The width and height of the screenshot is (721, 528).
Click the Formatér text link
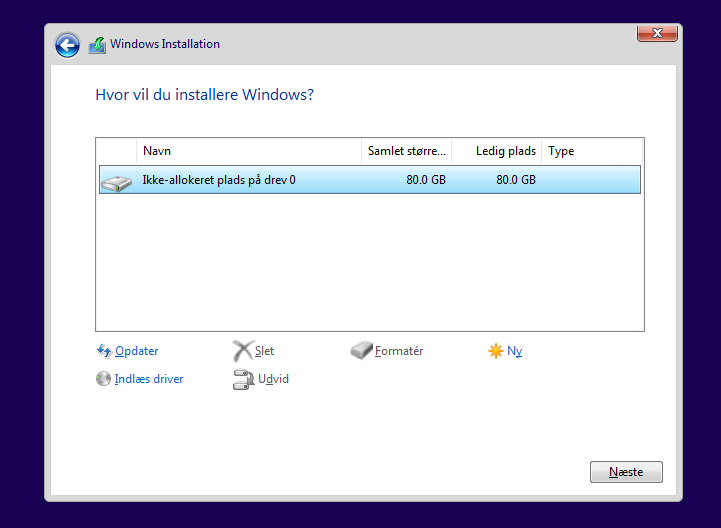[399, 351]
